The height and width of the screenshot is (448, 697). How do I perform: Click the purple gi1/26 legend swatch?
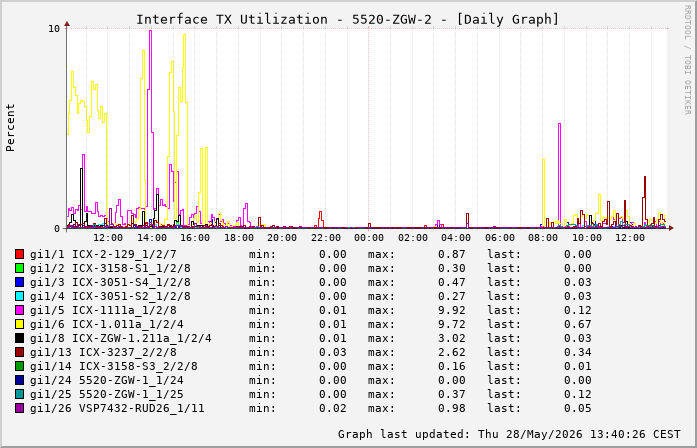coord(19,408)
